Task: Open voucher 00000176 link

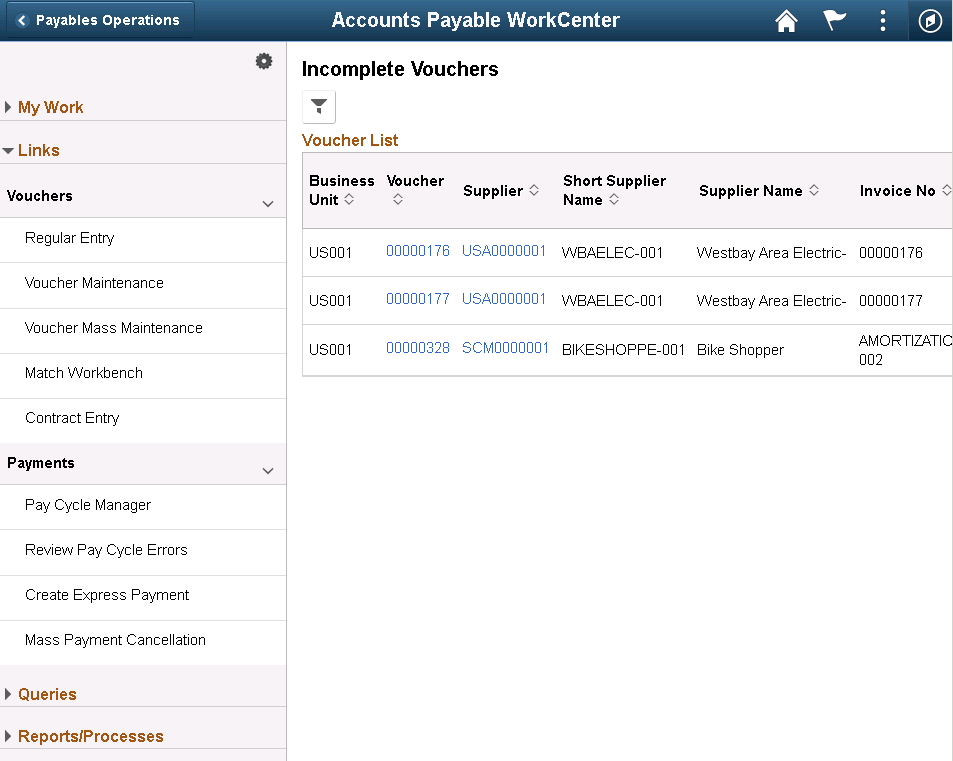Action: coord(418,251)
